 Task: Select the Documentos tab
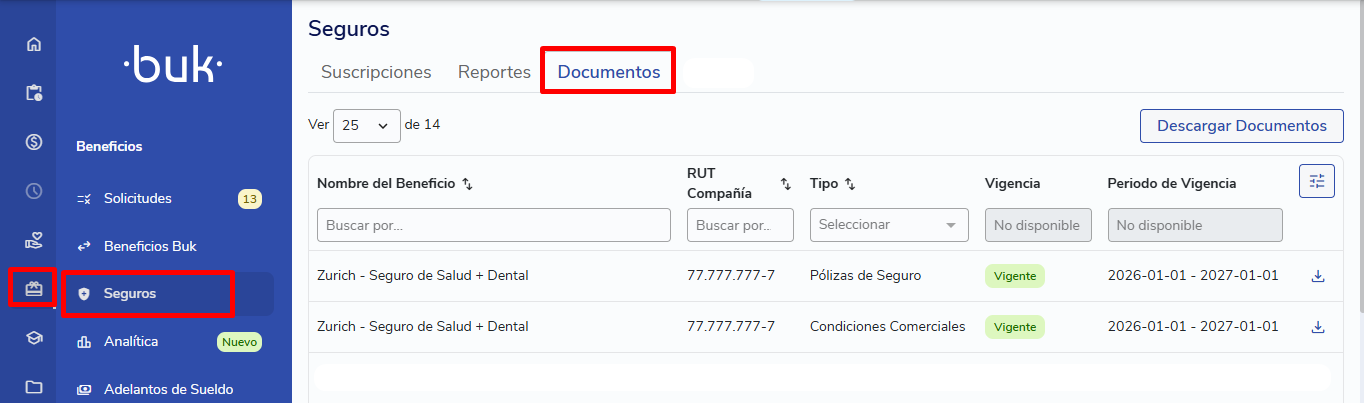coord(609,72)
